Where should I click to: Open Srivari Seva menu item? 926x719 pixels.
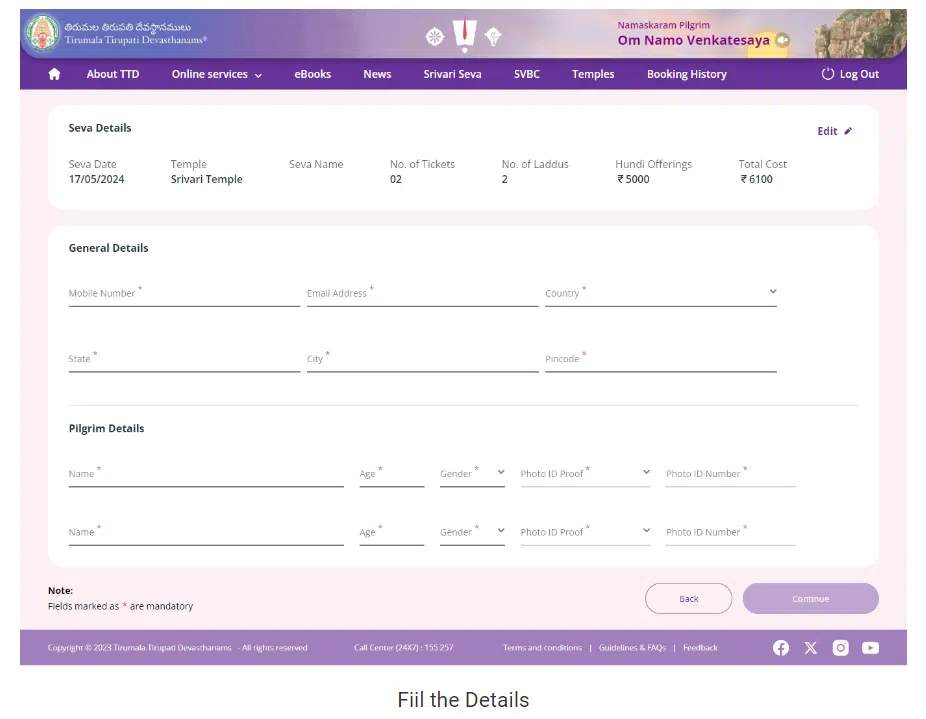pyautogui.click(x=452, y=74)
